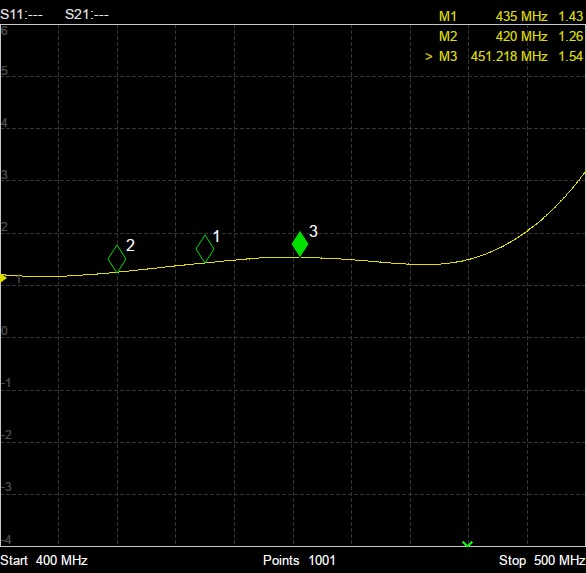Click the Points 1001 setting
The image size is (586, 573).
tap(299, 561)
